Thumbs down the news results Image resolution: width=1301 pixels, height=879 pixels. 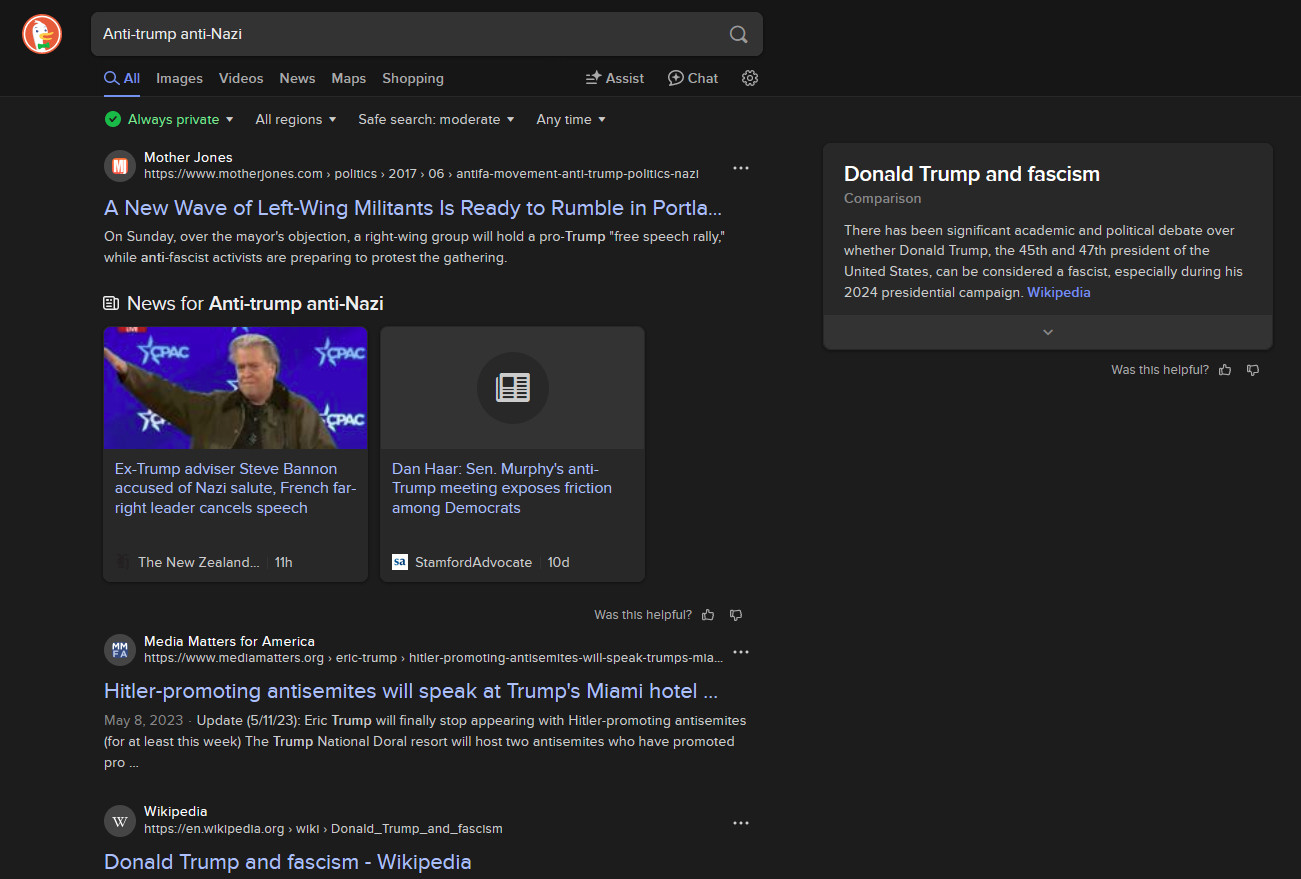[736, 615]
